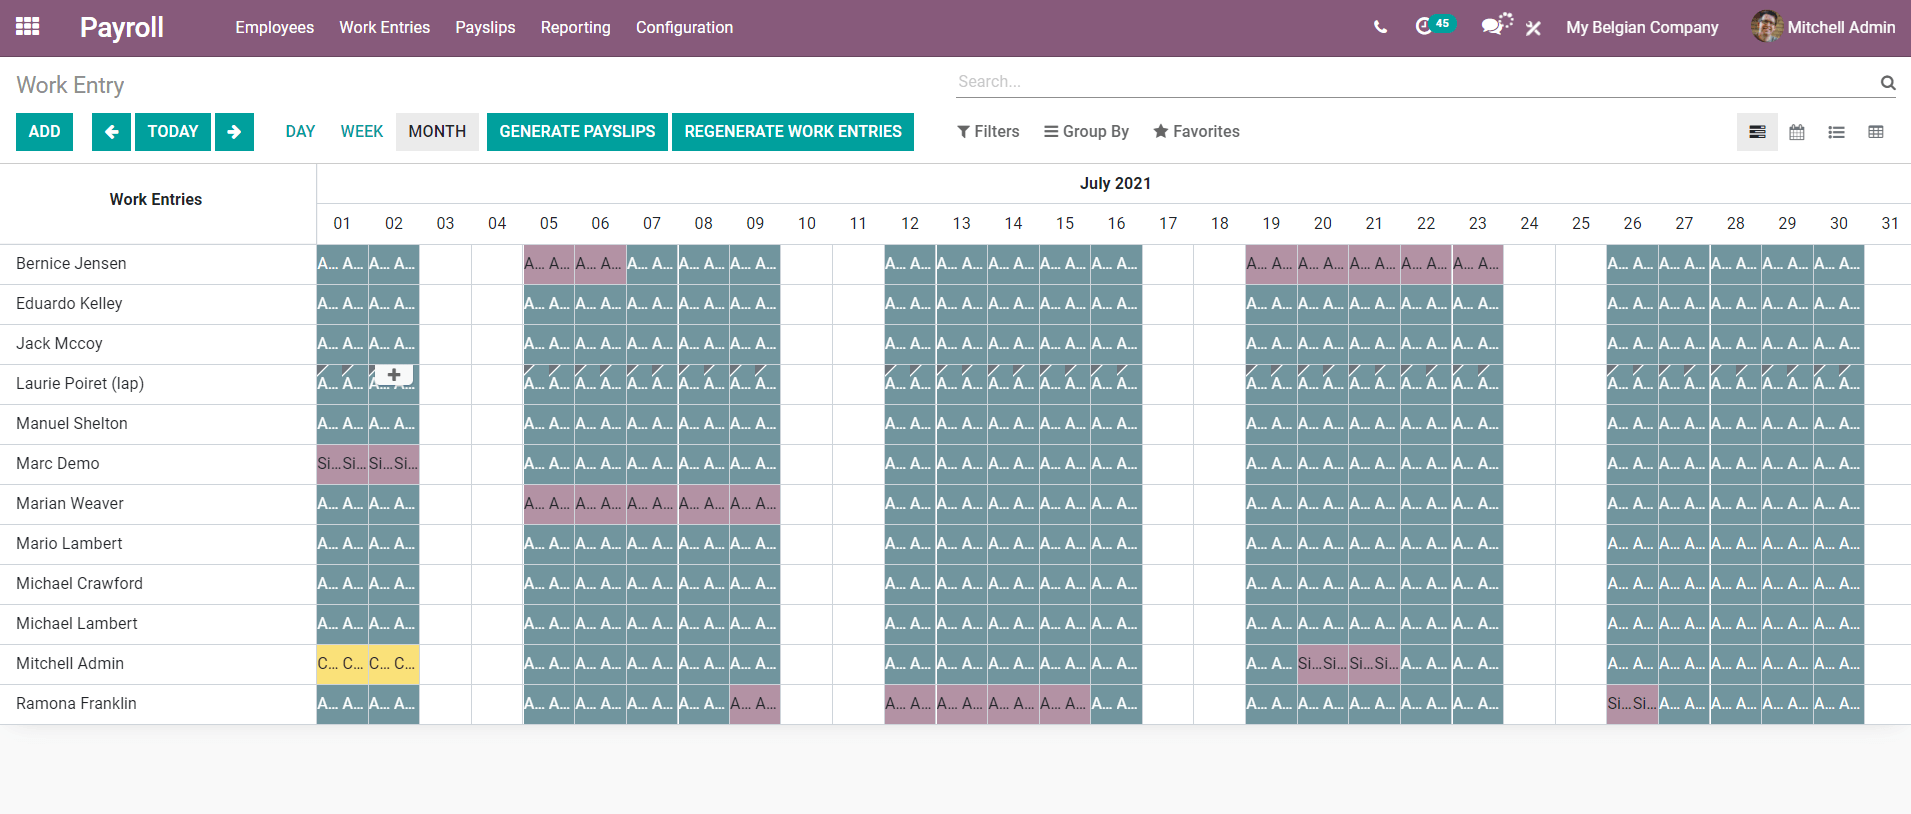This screenshot has height=814, width=1911.
Task: Open activities clock icon with 45 badge
Action: [1425, 27]
